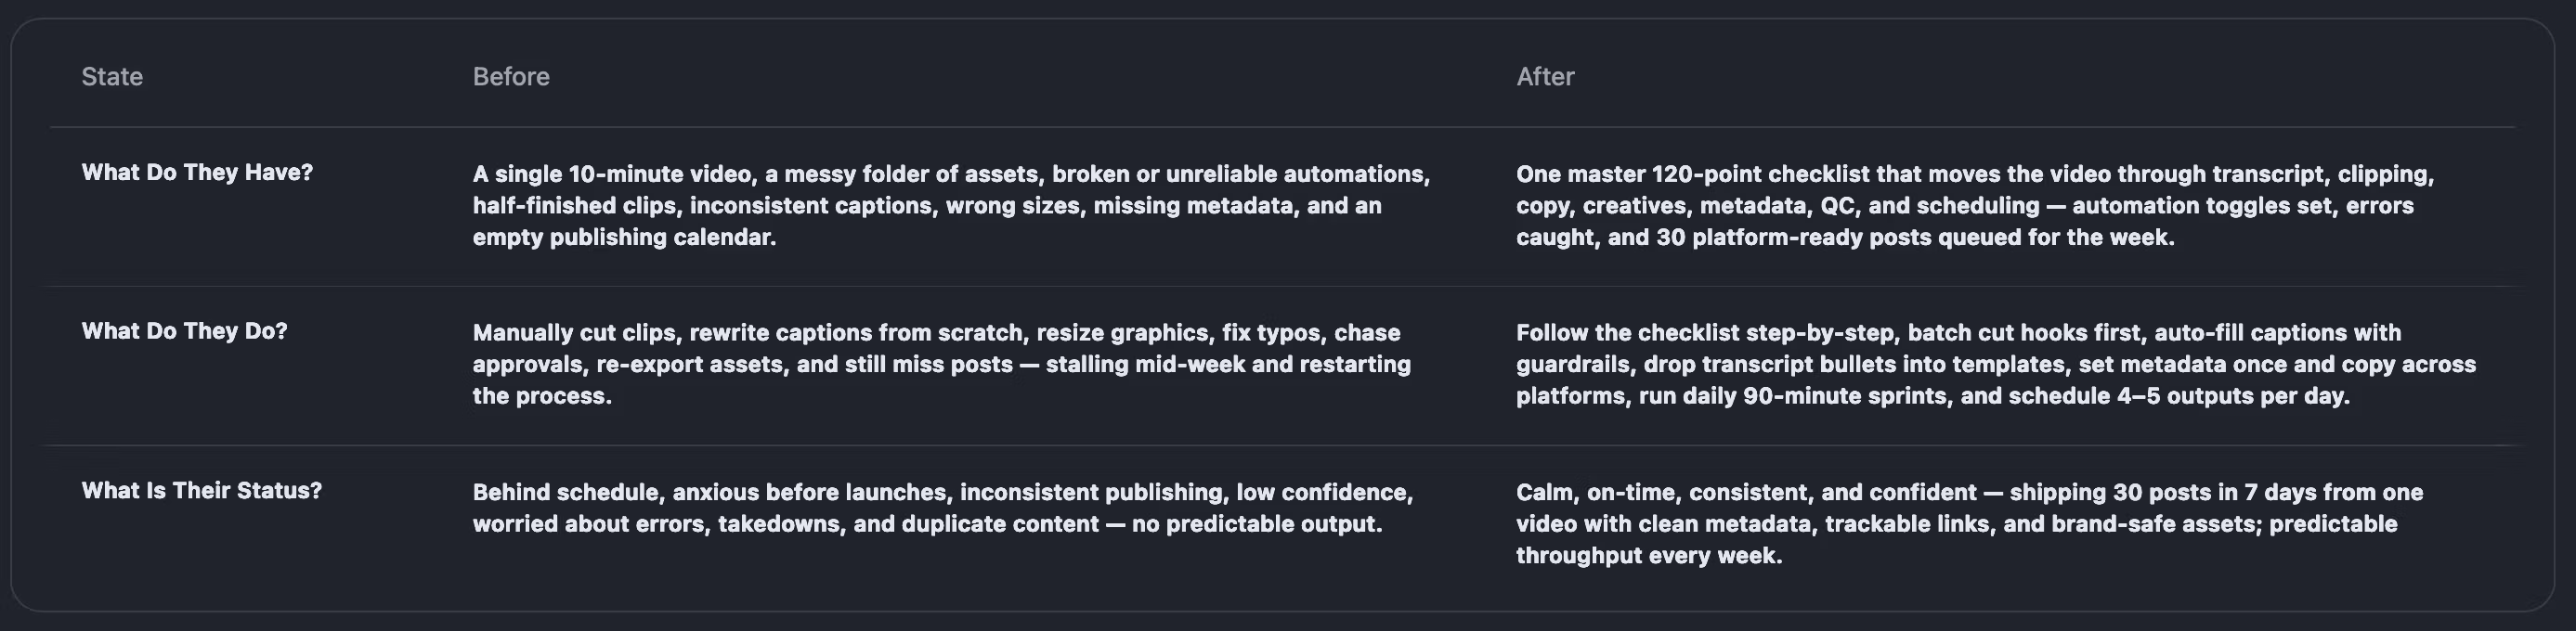The width and height of the screenshot is (2576, 631).
Task: Click the phrase 'the process.' in the Before column
Action: coord(541,396)
